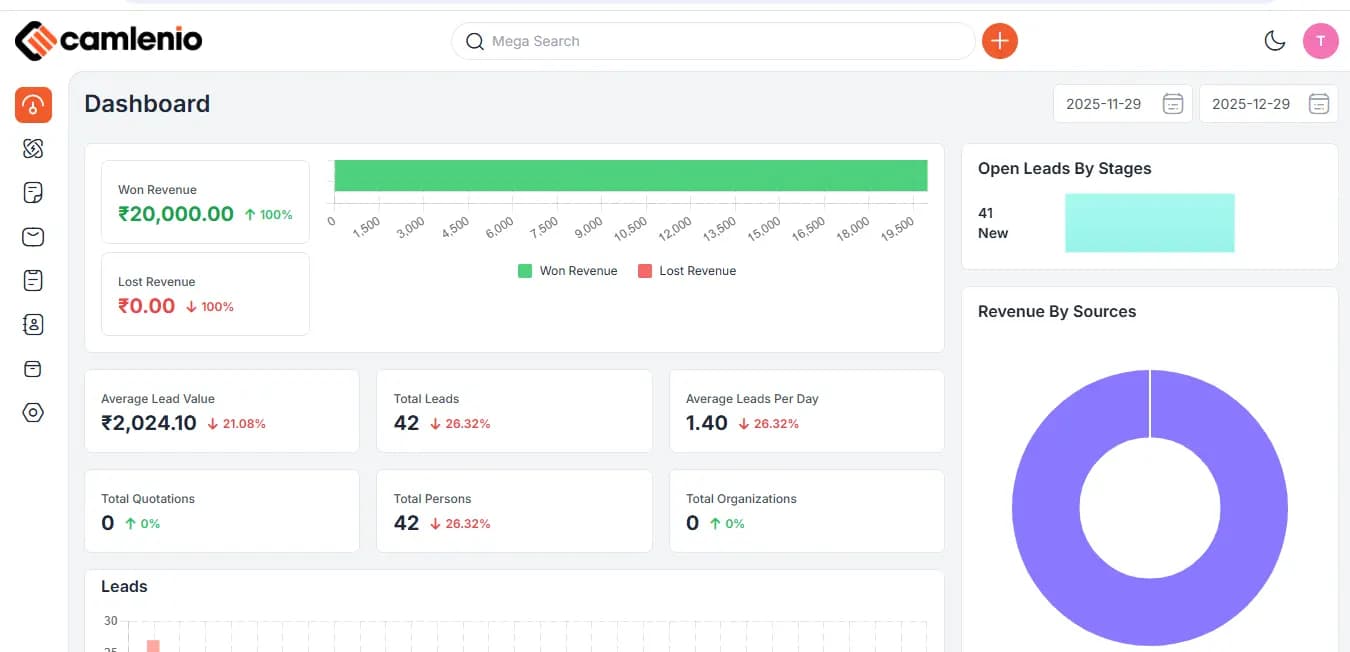Click the "Open Leads By Stages" heading
This screenshot has width=1350, height=652.
tap(1065, 169)
